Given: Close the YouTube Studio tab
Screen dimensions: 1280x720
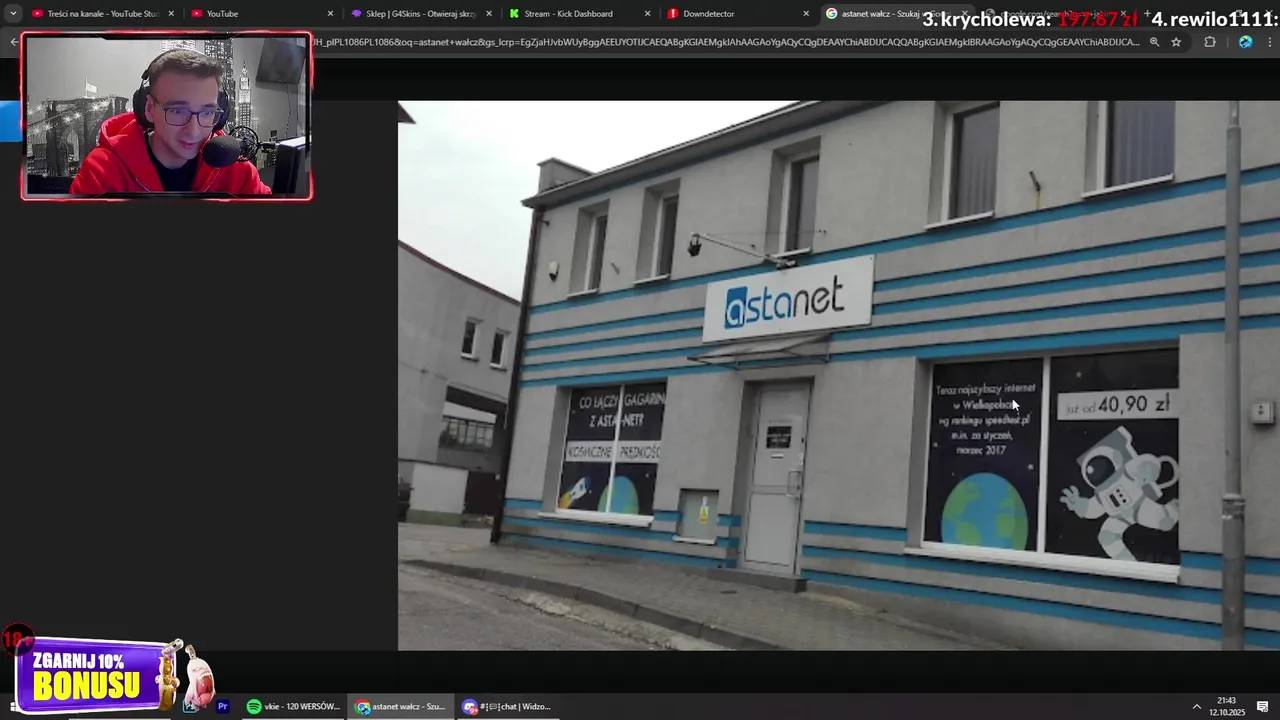Looking at the screenshot, I should [x=171, y=14].
